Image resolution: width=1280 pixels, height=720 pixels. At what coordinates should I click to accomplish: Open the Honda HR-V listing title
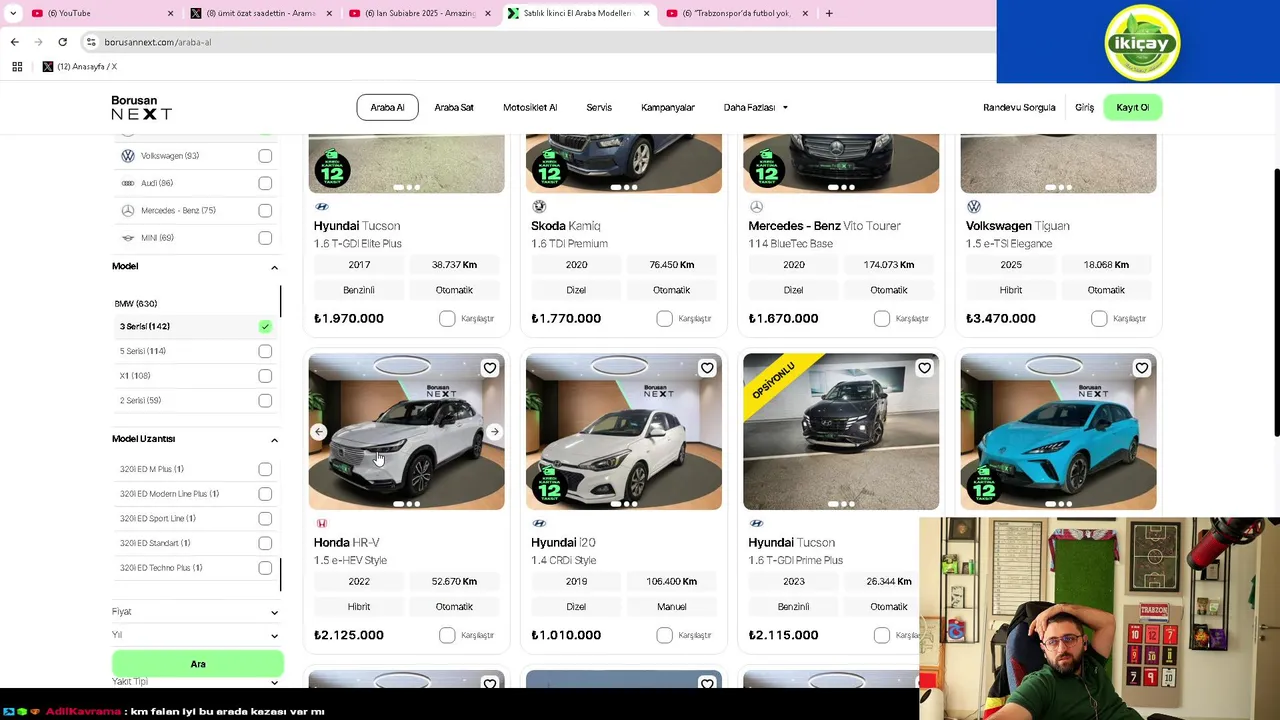tap(347, 543)
